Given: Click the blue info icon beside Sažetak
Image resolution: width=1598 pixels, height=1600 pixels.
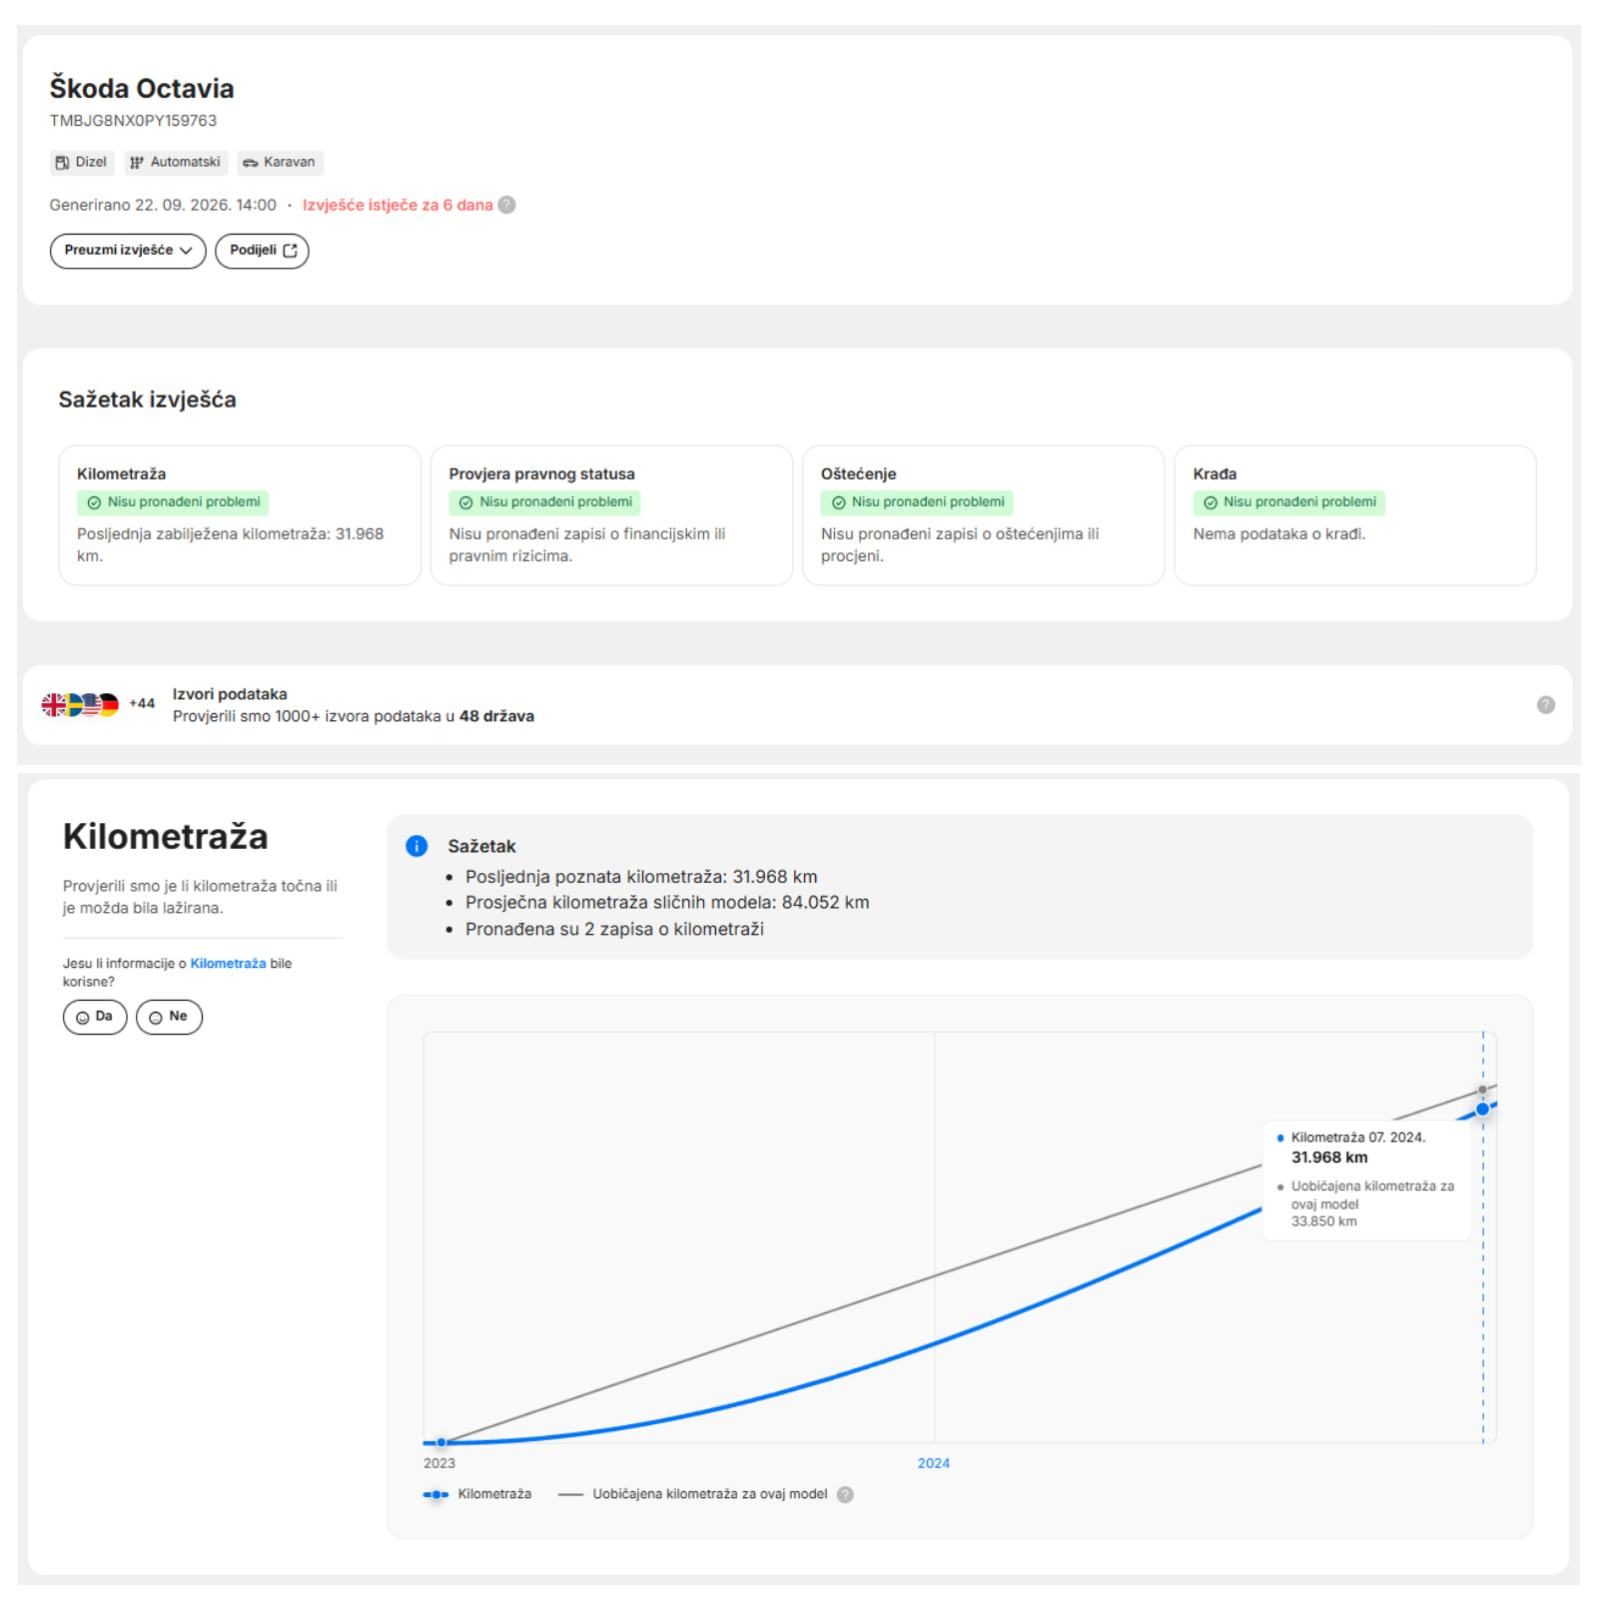Looking at the screenshot, I should [416, 846].
